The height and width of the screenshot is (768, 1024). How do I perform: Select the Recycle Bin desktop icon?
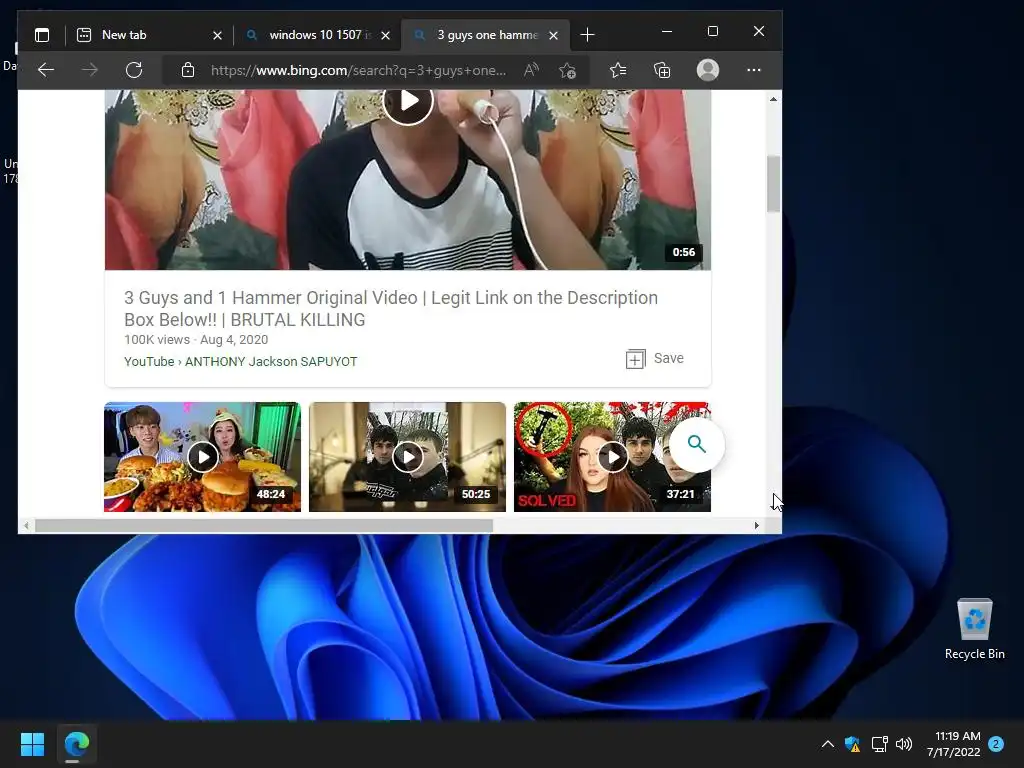pos(974,630)
